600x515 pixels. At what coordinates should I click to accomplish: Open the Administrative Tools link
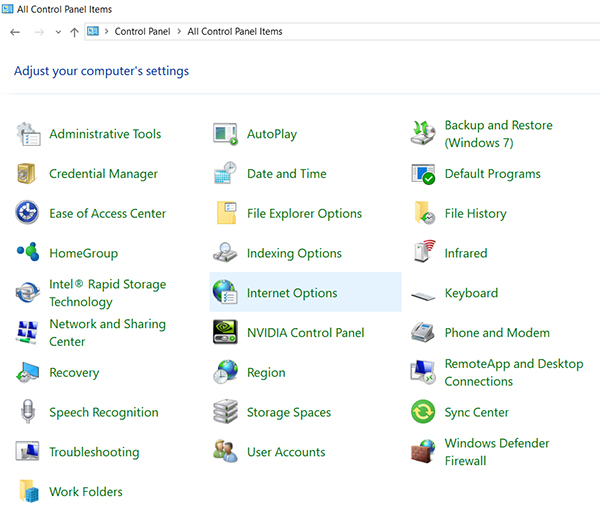(105, 134)
